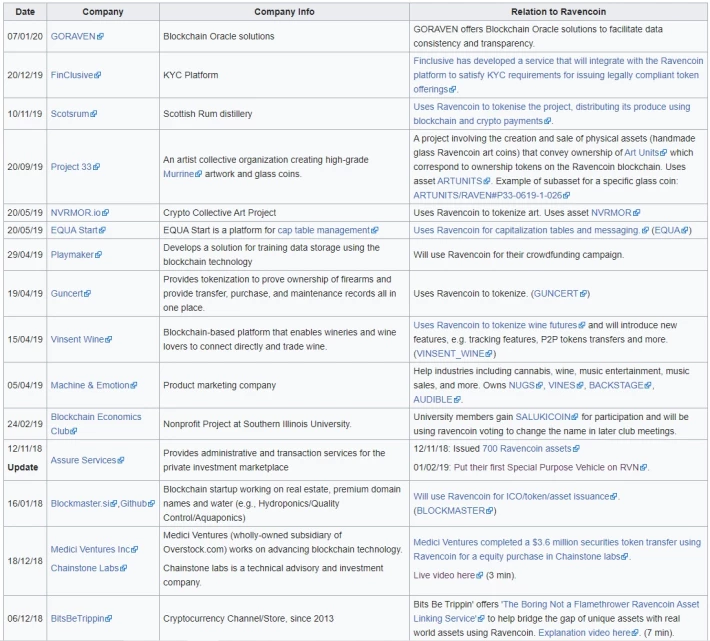
Task: Open the ARTUNITS asset link
Action: pyautogui.click(x=464, y=181)
